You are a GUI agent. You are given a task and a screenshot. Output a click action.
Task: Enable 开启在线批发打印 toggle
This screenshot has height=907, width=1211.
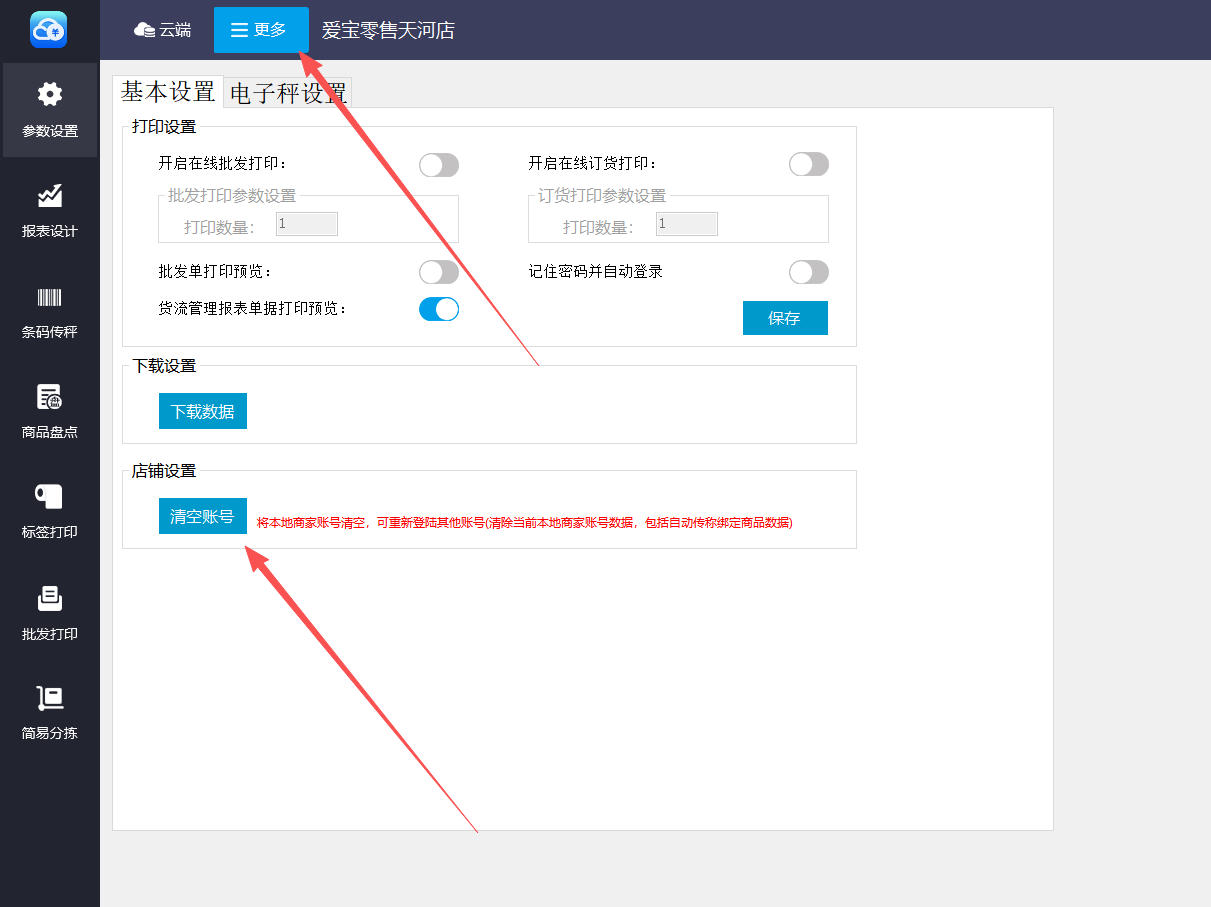click(x=439, y=165)
